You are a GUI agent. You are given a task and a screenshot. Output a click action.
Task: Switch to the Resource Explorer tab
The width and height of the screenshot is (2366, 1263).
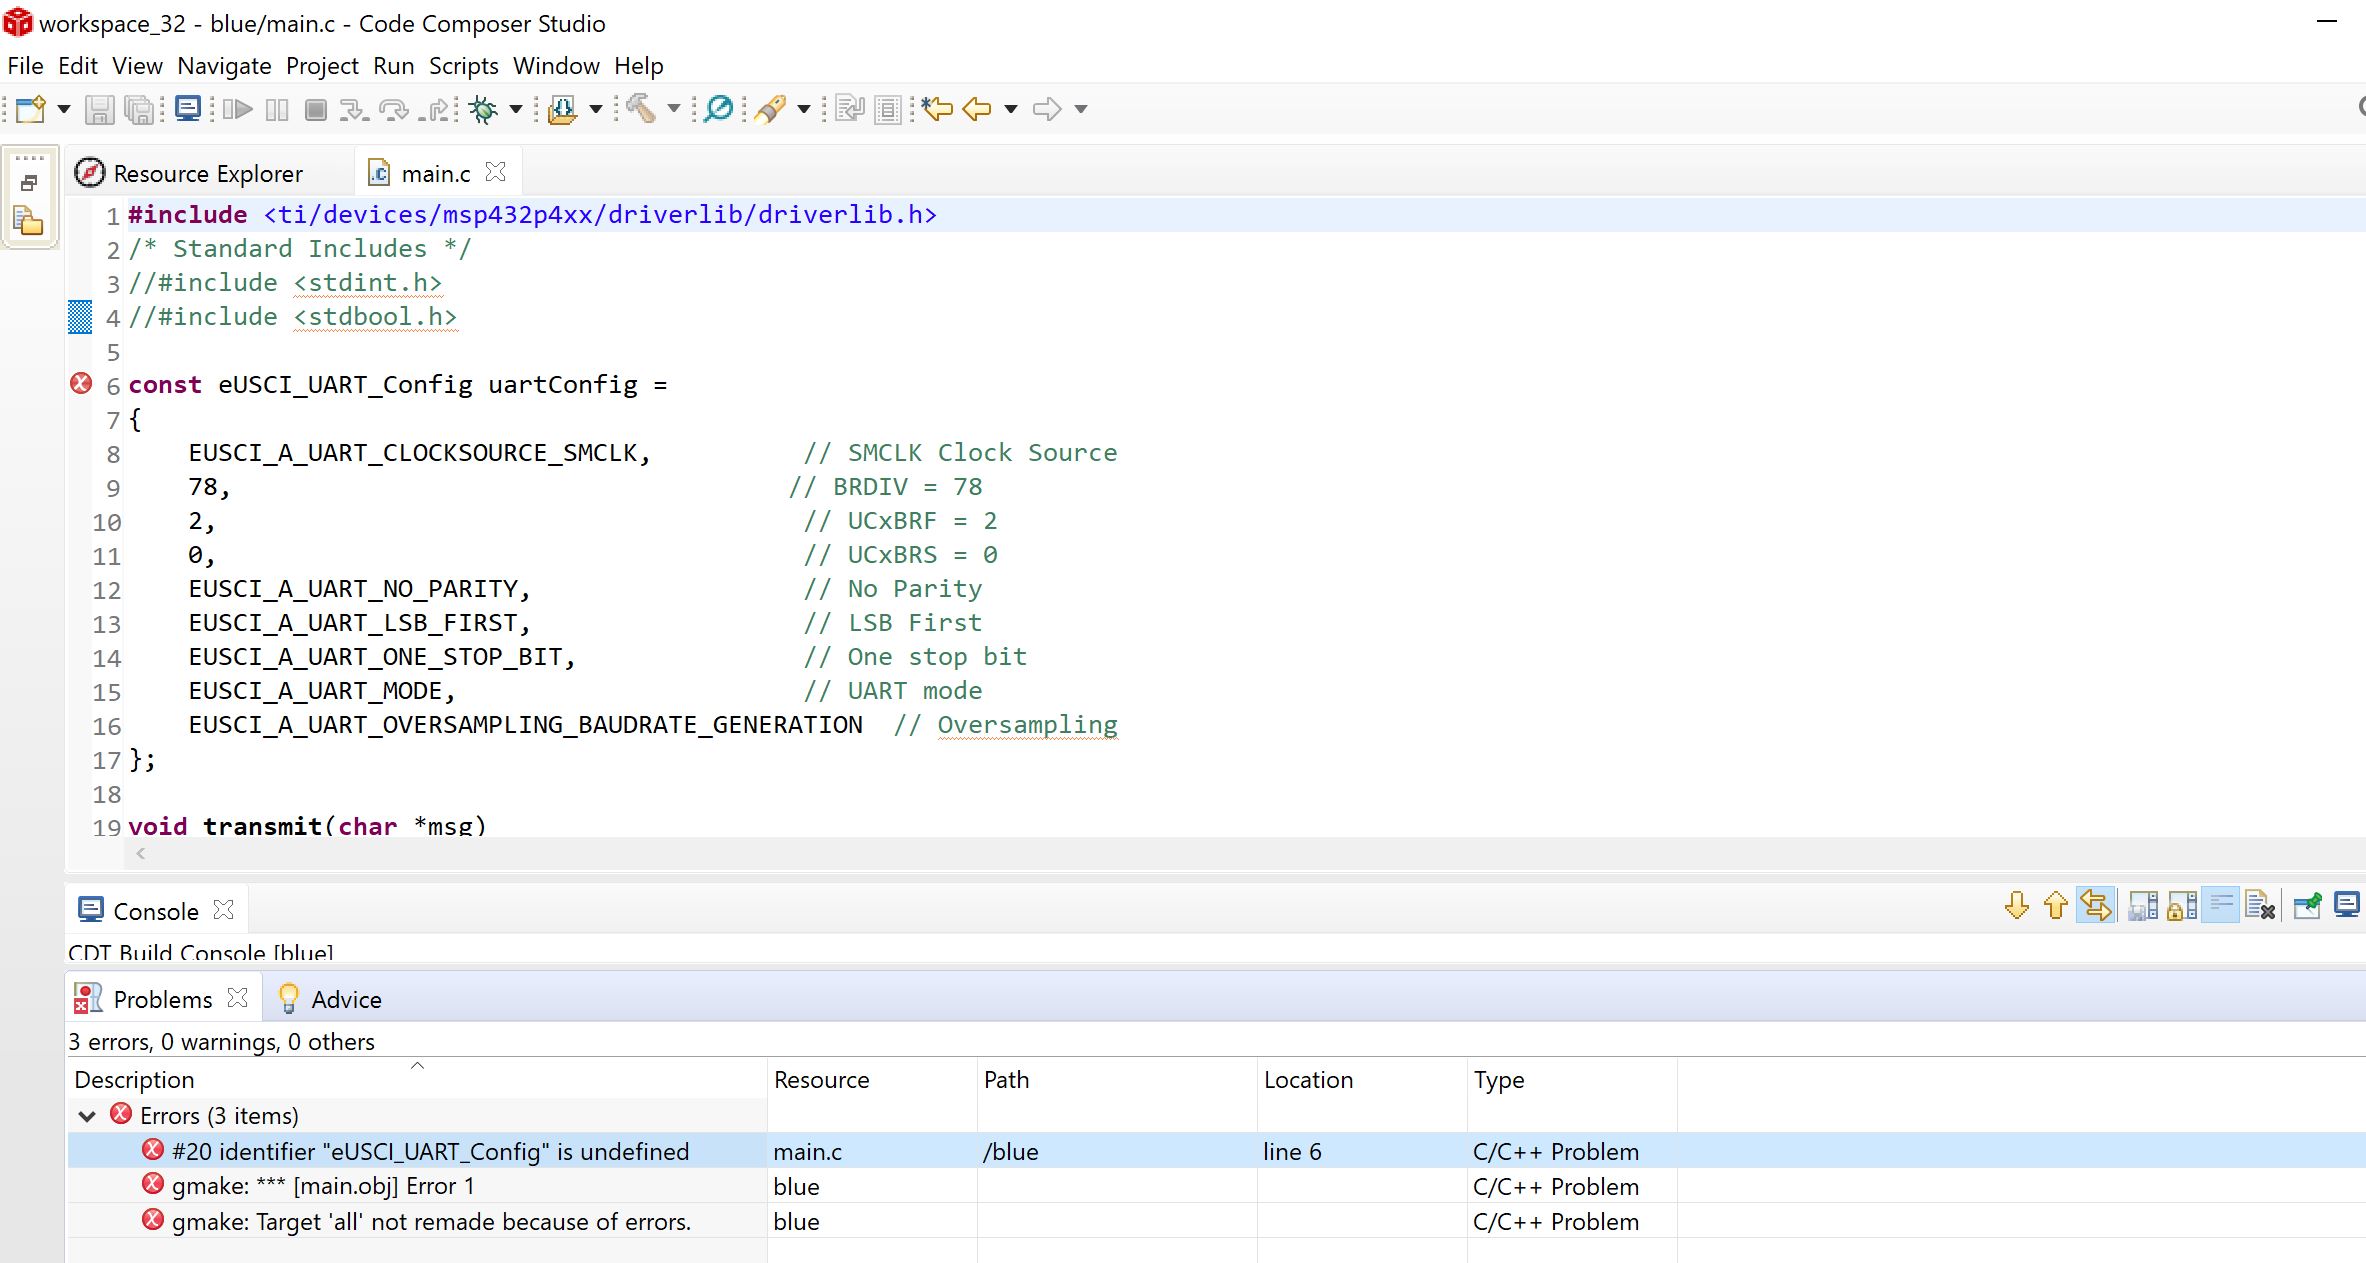tap(207, 174)
